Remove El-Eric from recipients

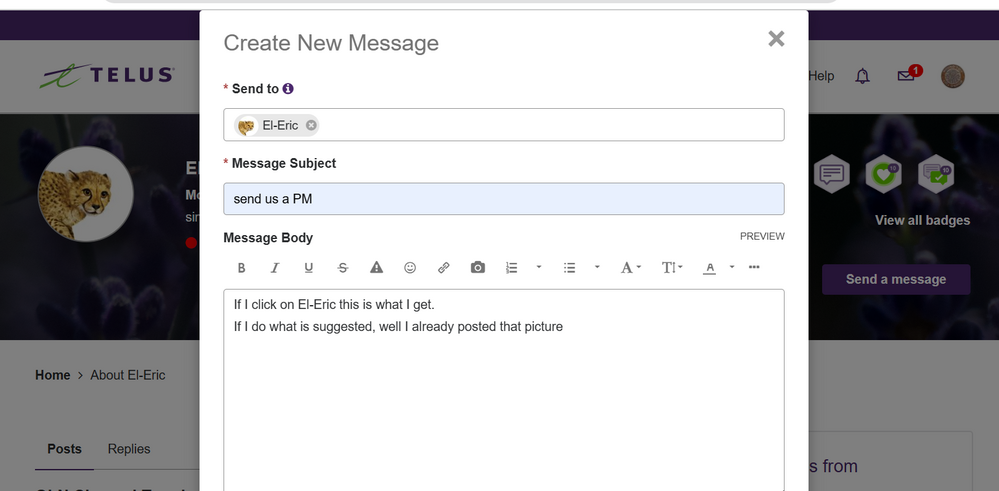click(312, 125)
